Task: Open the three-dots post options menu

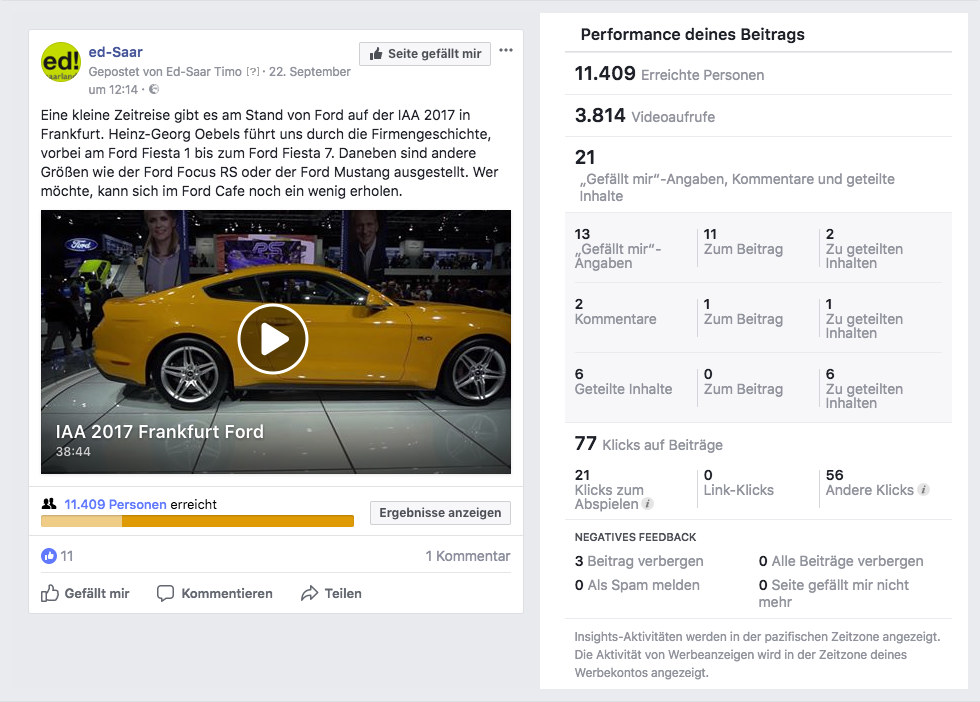Action: (x=506, y=51)
